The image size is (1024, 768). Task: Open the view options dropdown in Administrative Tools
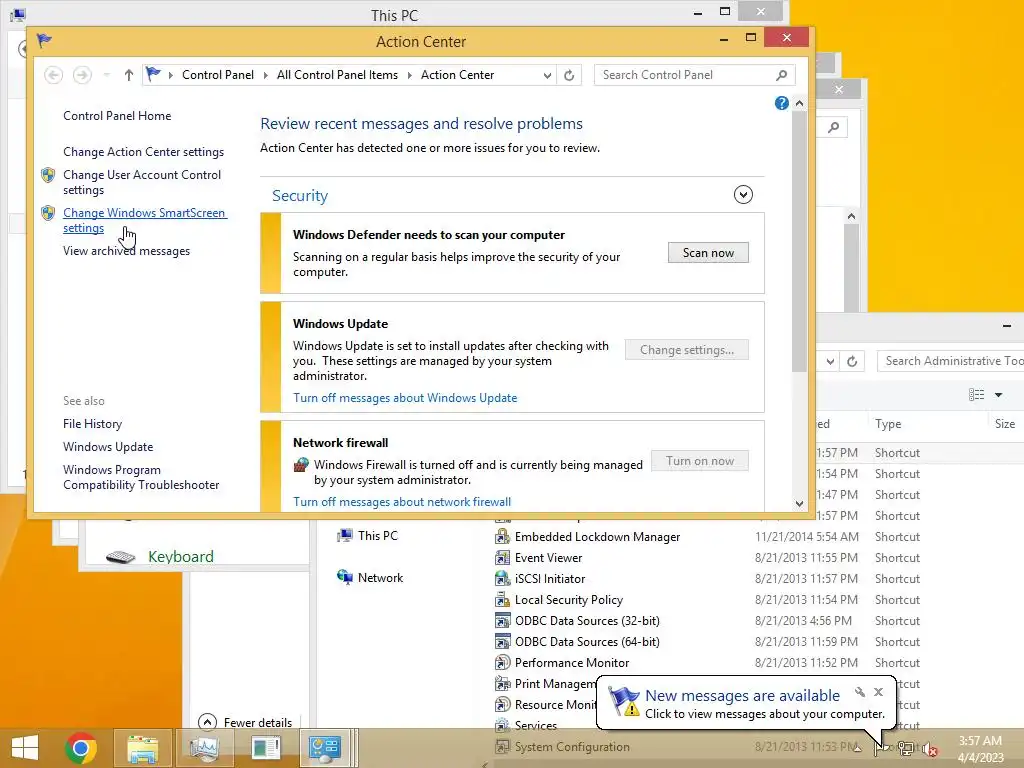click(x=998, y=394)
